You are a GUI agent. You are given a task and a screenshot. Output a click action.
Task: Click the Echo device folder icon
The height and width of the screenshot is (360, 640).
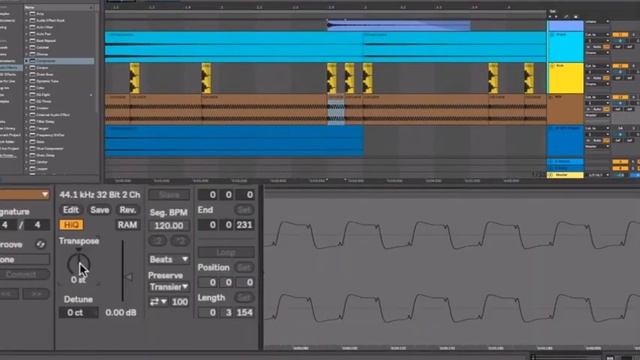32,88
